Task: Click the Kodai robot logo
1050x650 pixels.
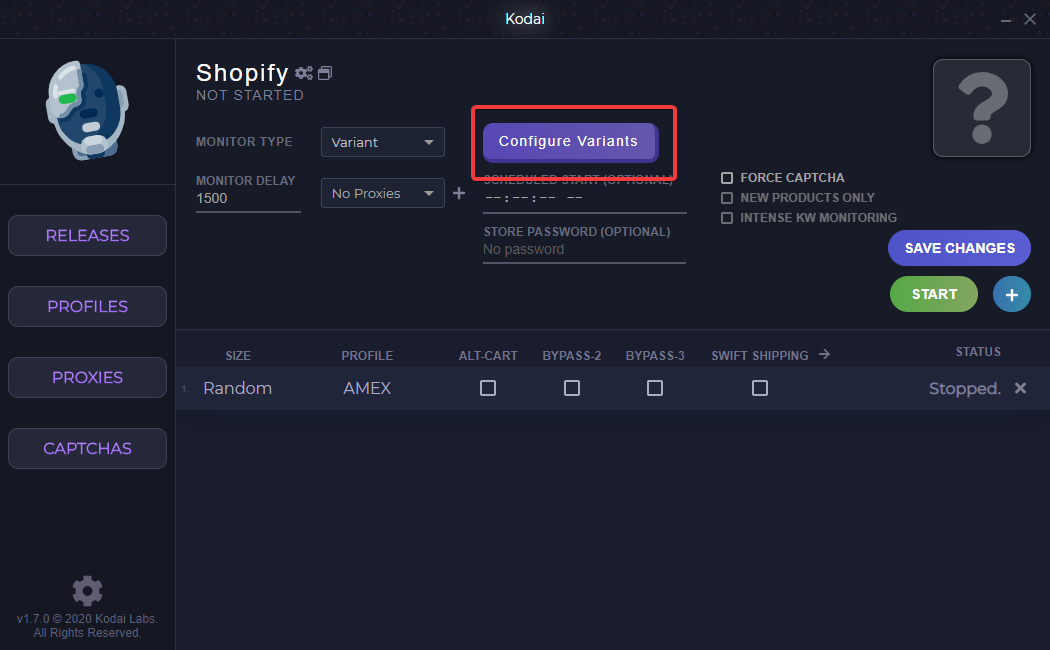Action: click(88, 110)
